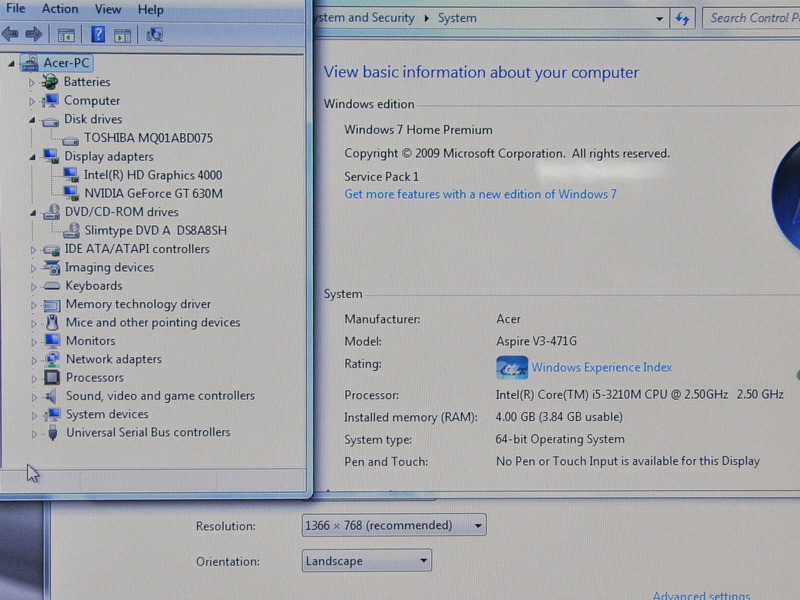This screenshot has width=800, height=600.
Task: Select the Sound, video and game controllers icon
Action: tap(52, 396)
